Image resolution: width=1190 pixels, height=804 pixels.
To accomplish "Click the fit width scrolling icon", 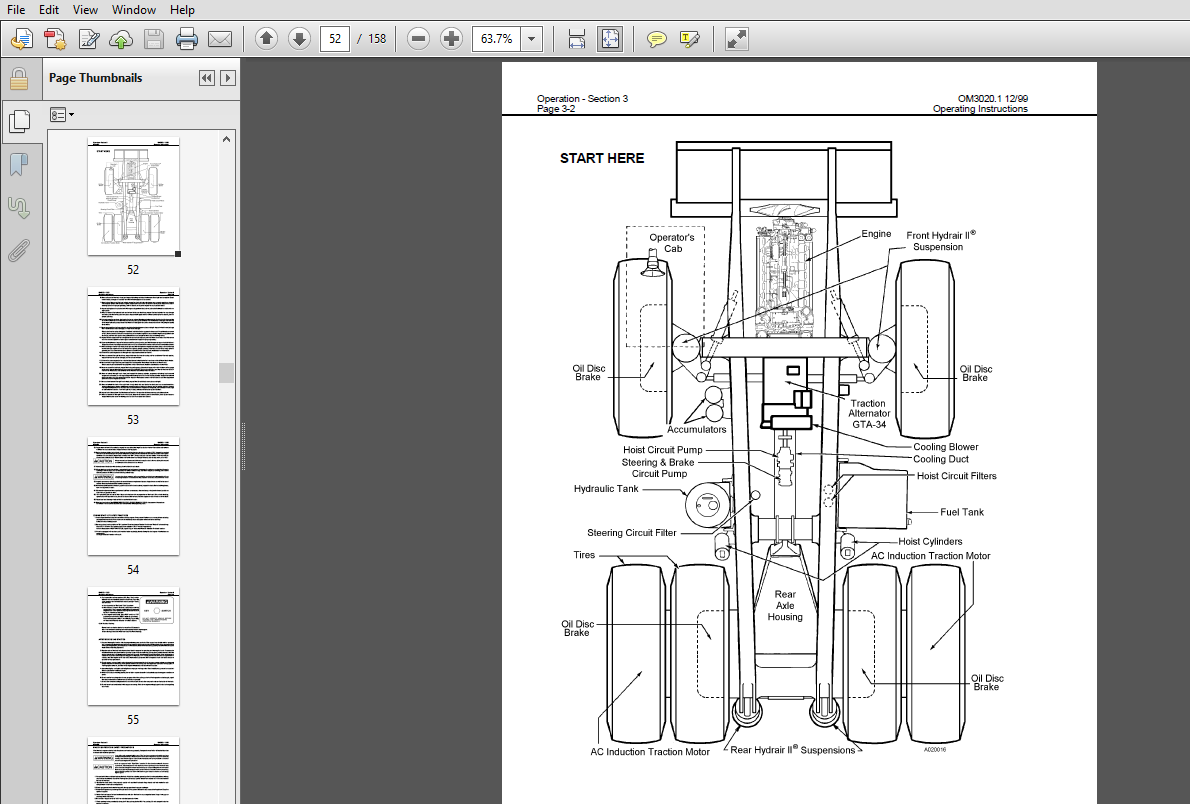I will click(577, 39).
